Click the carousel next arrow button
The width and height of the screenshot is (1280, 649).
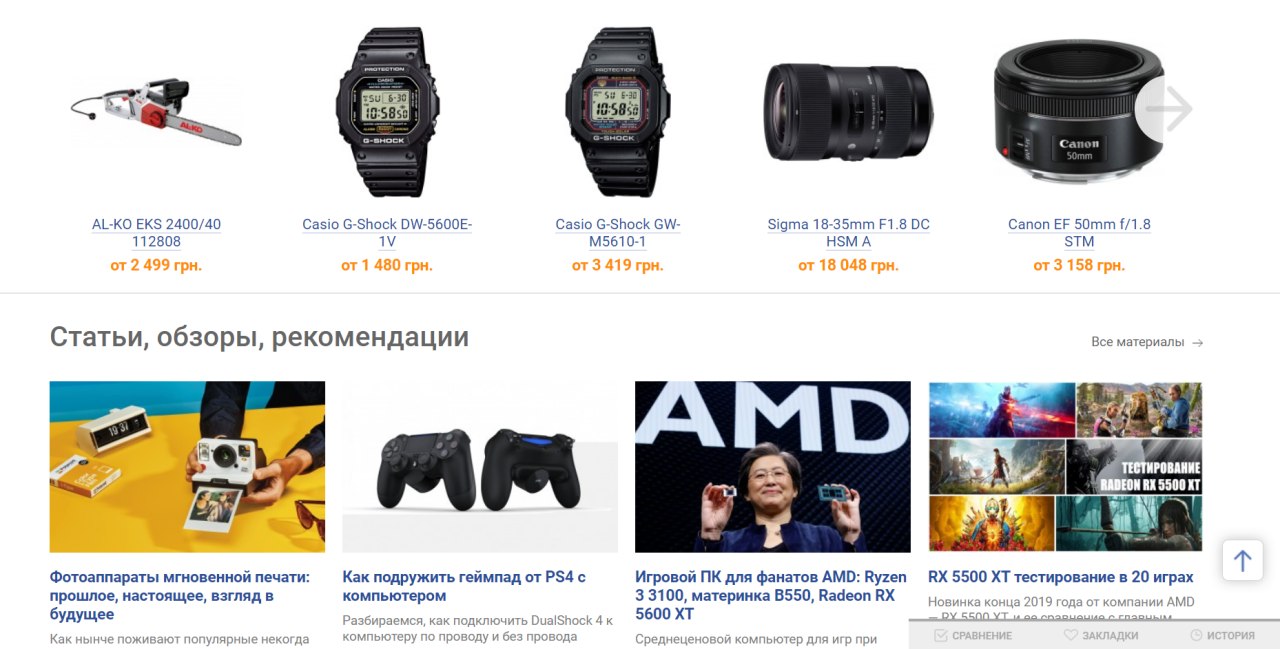click(x=1165, y=108)
